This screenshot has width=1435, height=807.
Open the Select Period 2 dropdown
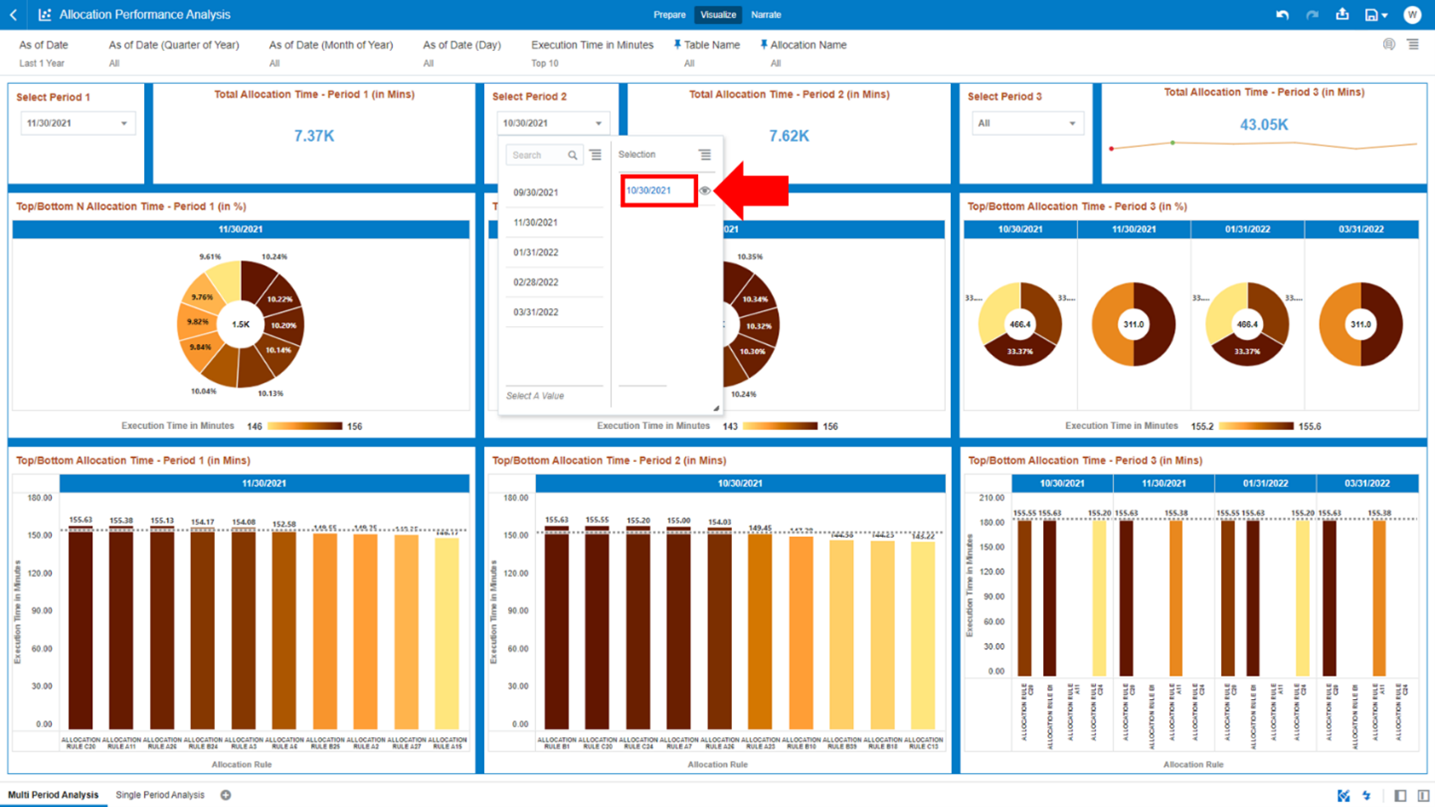553,123
